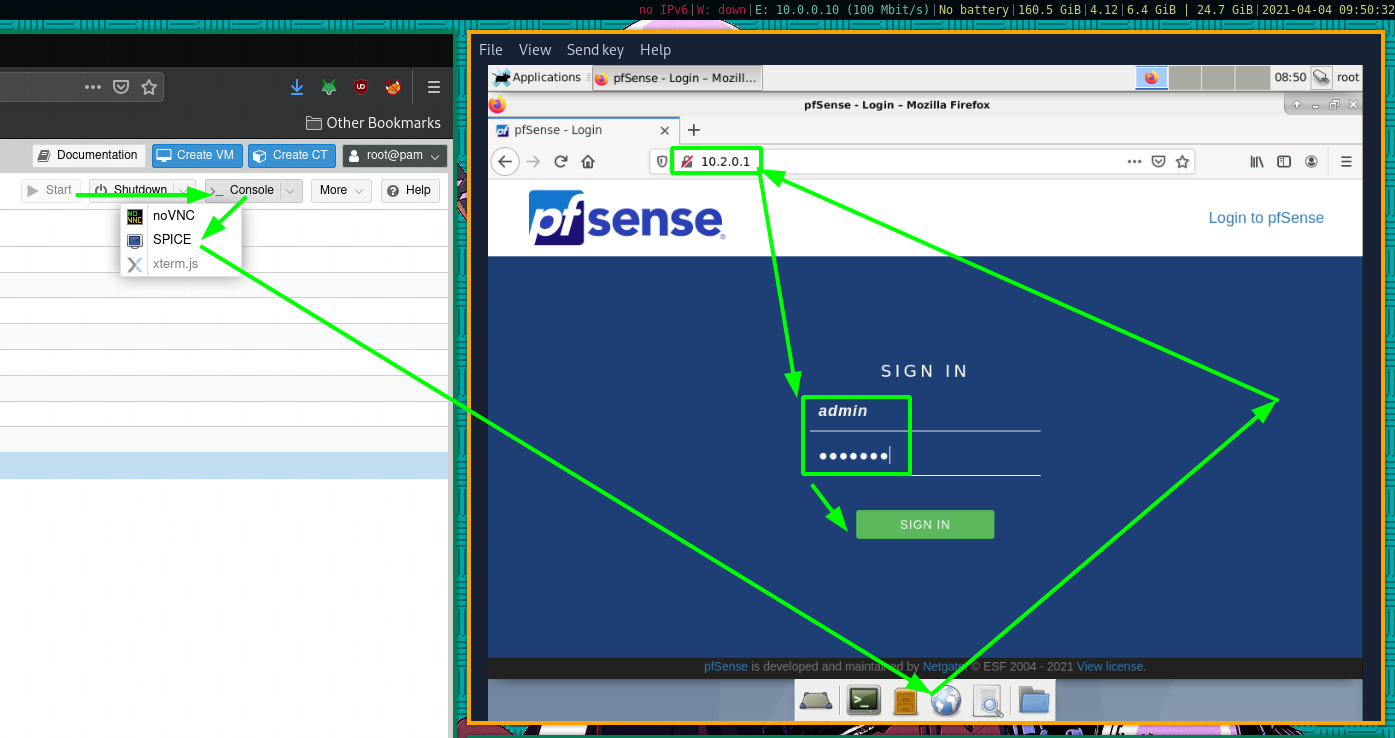Open Proxmox Documentation
Image resolution: width=1395 pixels, height=738 pixels.
pos(88,155)
